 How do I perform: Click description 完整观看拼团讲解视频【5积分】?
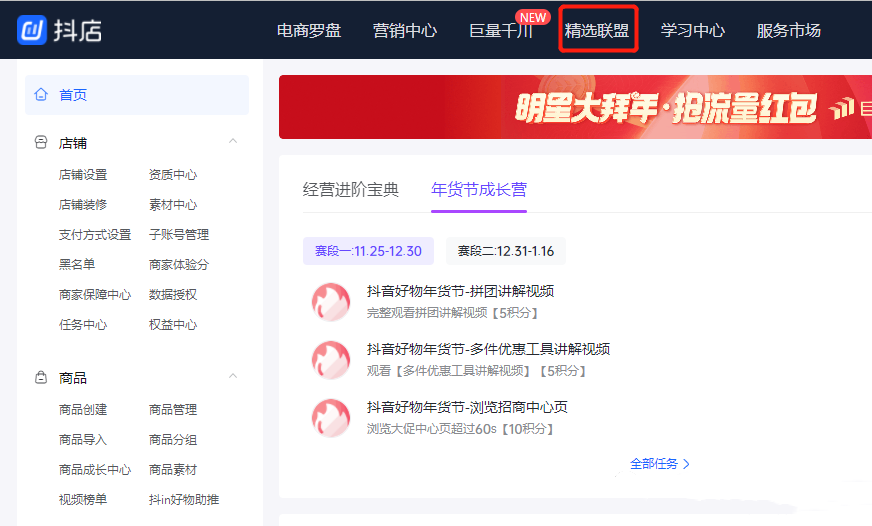tap(453, 313)
